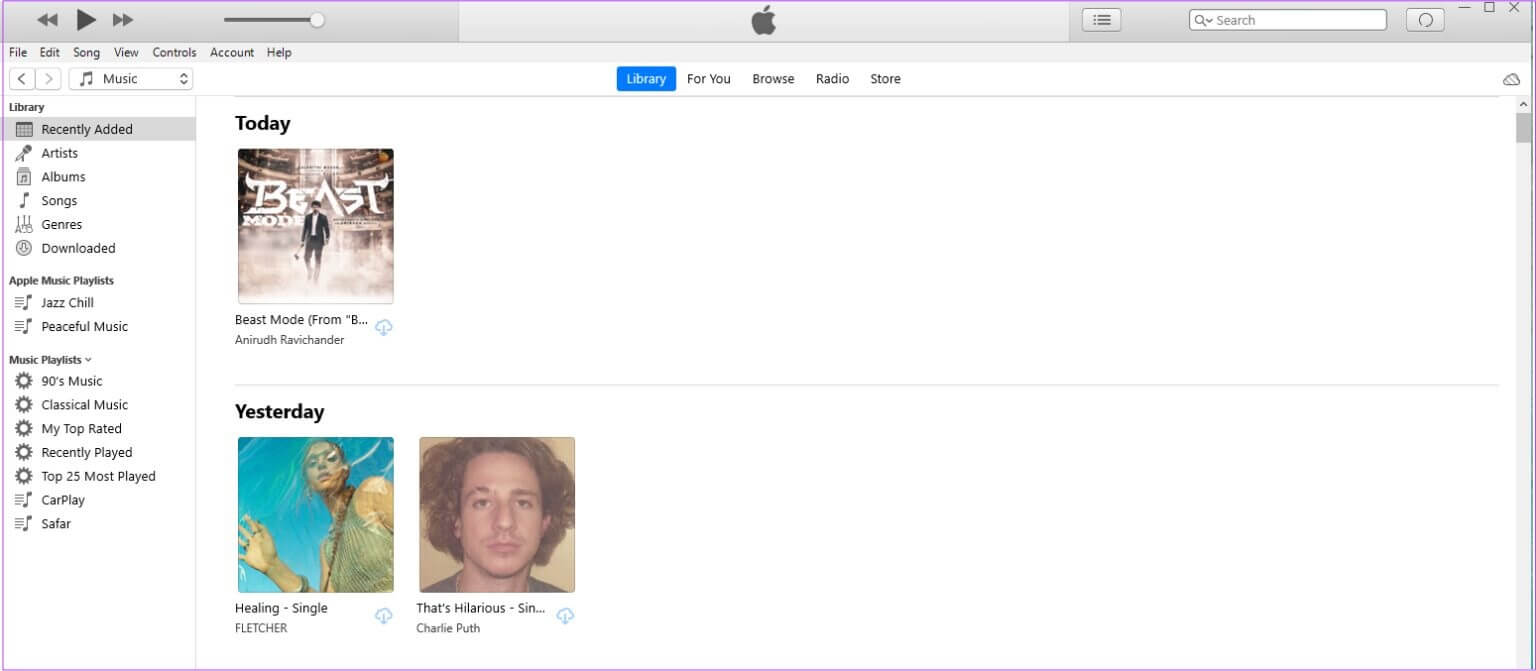Click the volume slider knob
This screenshot has width=1536, height=671.
tap(317, 20)
